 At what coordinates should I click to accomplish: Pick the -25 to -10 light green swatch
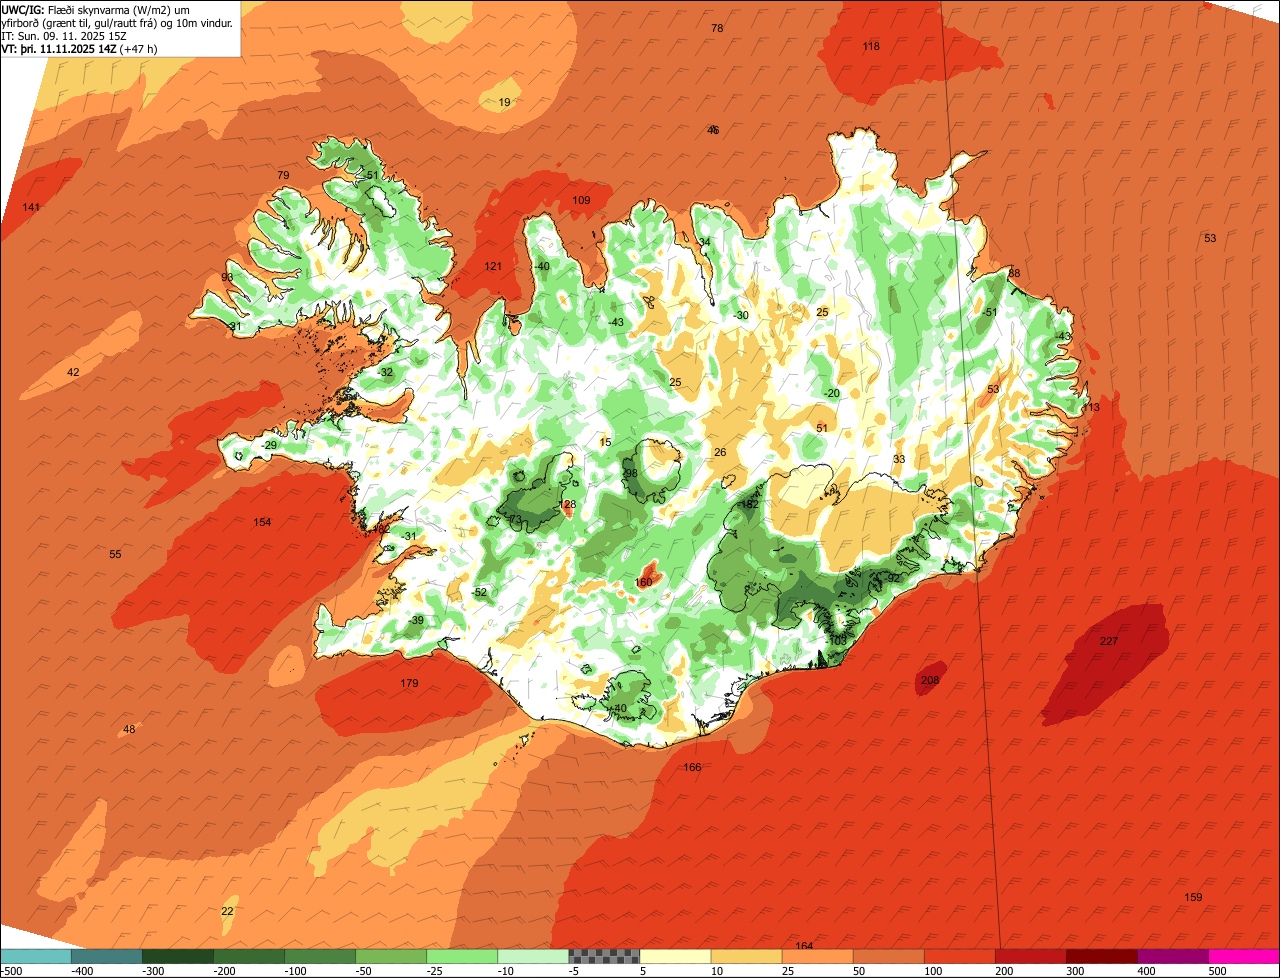click(x=461, y=956)
